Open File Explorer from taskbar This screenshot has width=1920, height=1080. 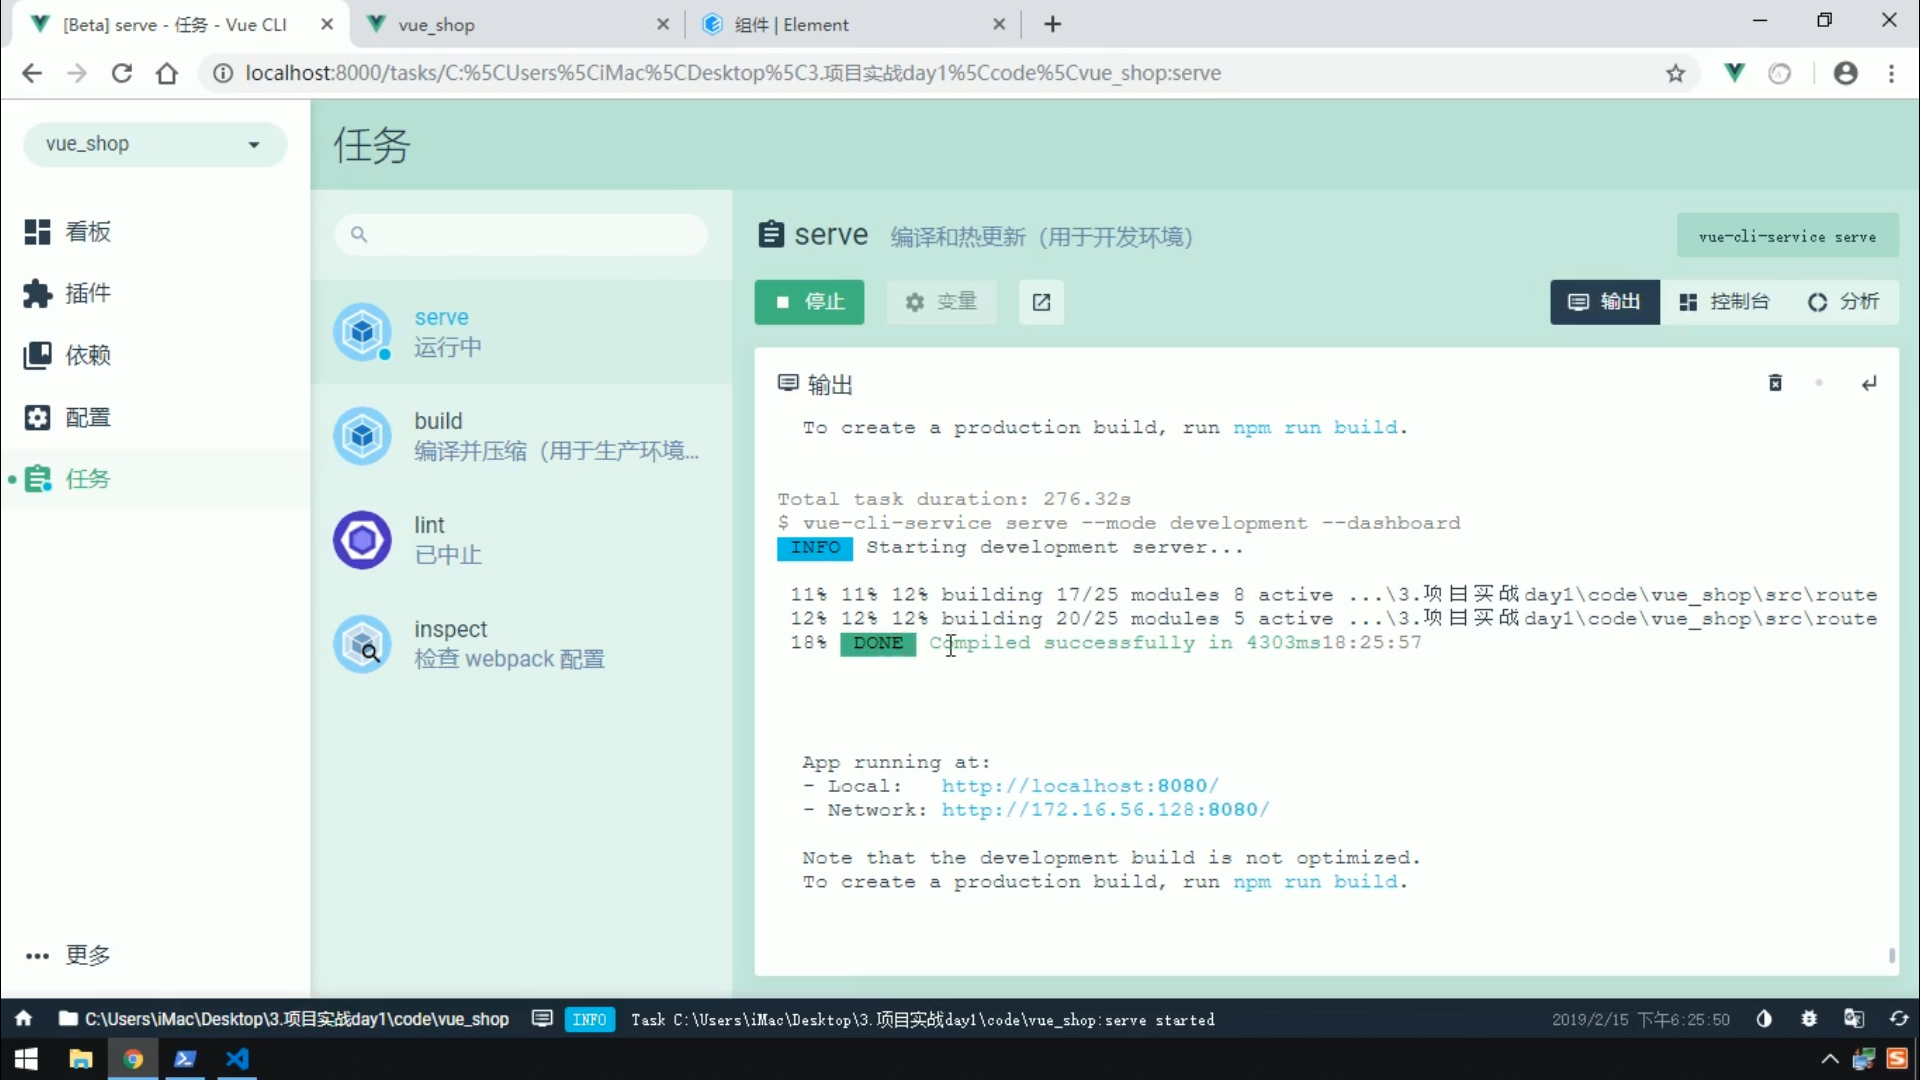pyautogui.click(x=80, y=1059)
